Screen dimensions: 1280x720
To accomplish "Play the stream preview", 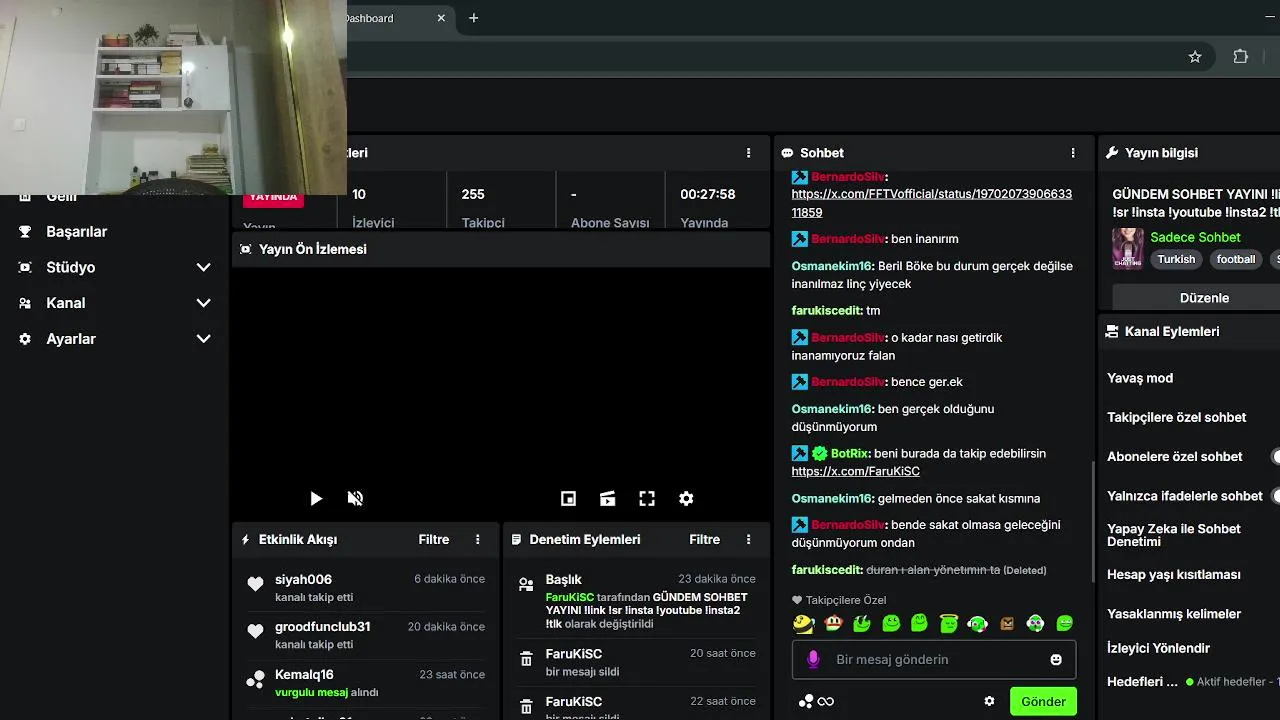I will pyautogui.click(x=316, y=498).
